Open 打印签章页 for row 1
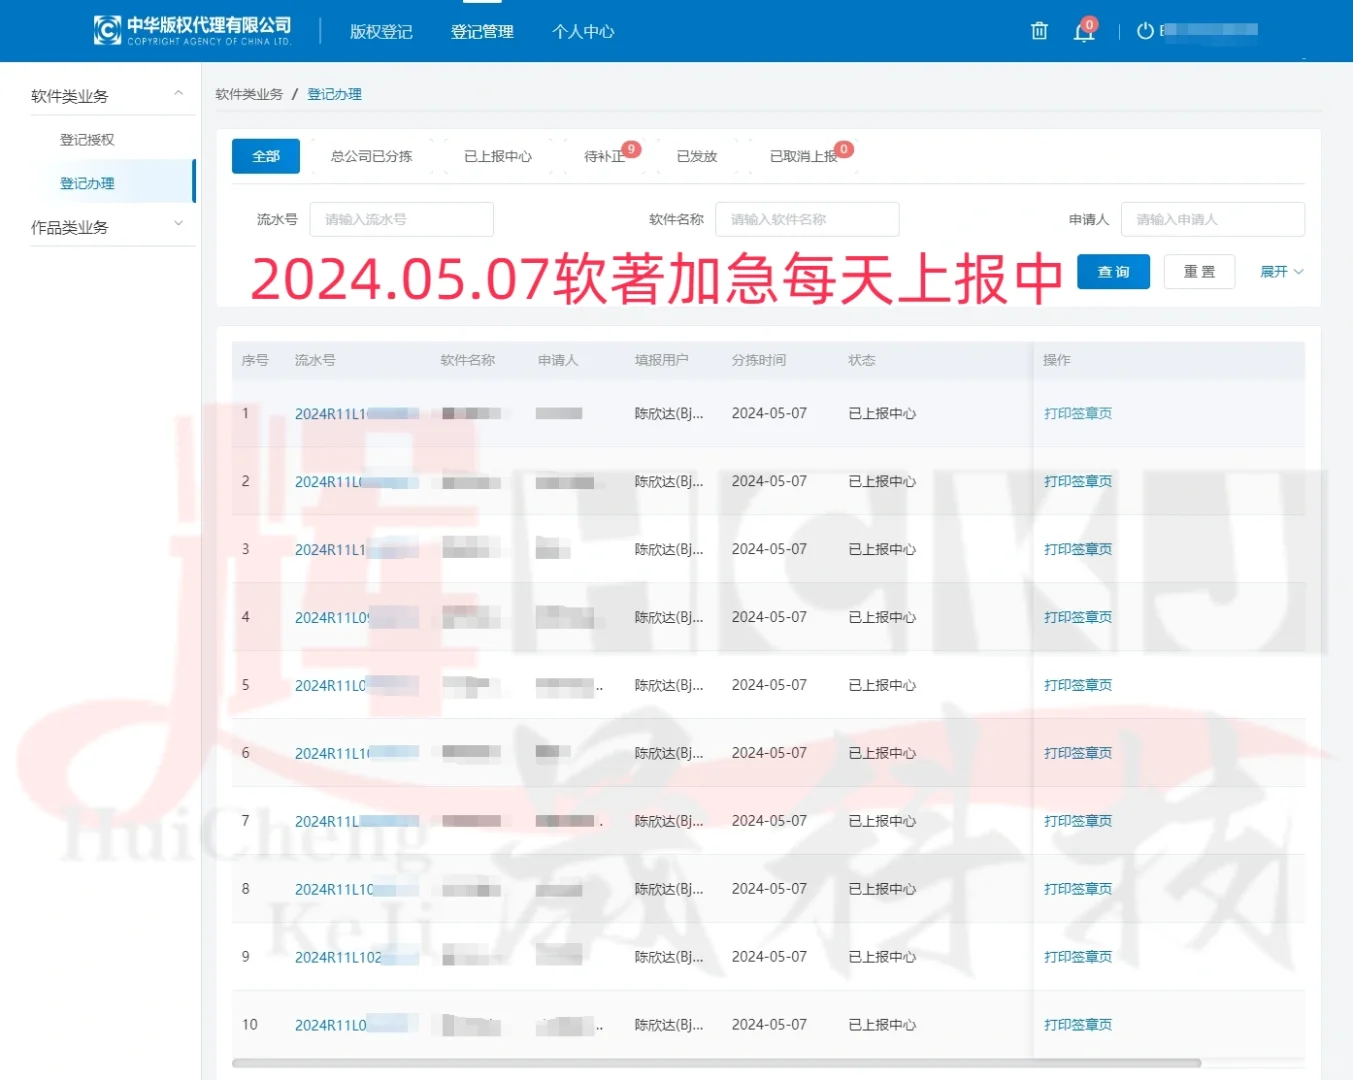This screenshot has height=1080, width=1353. (x=1077, y=412)
